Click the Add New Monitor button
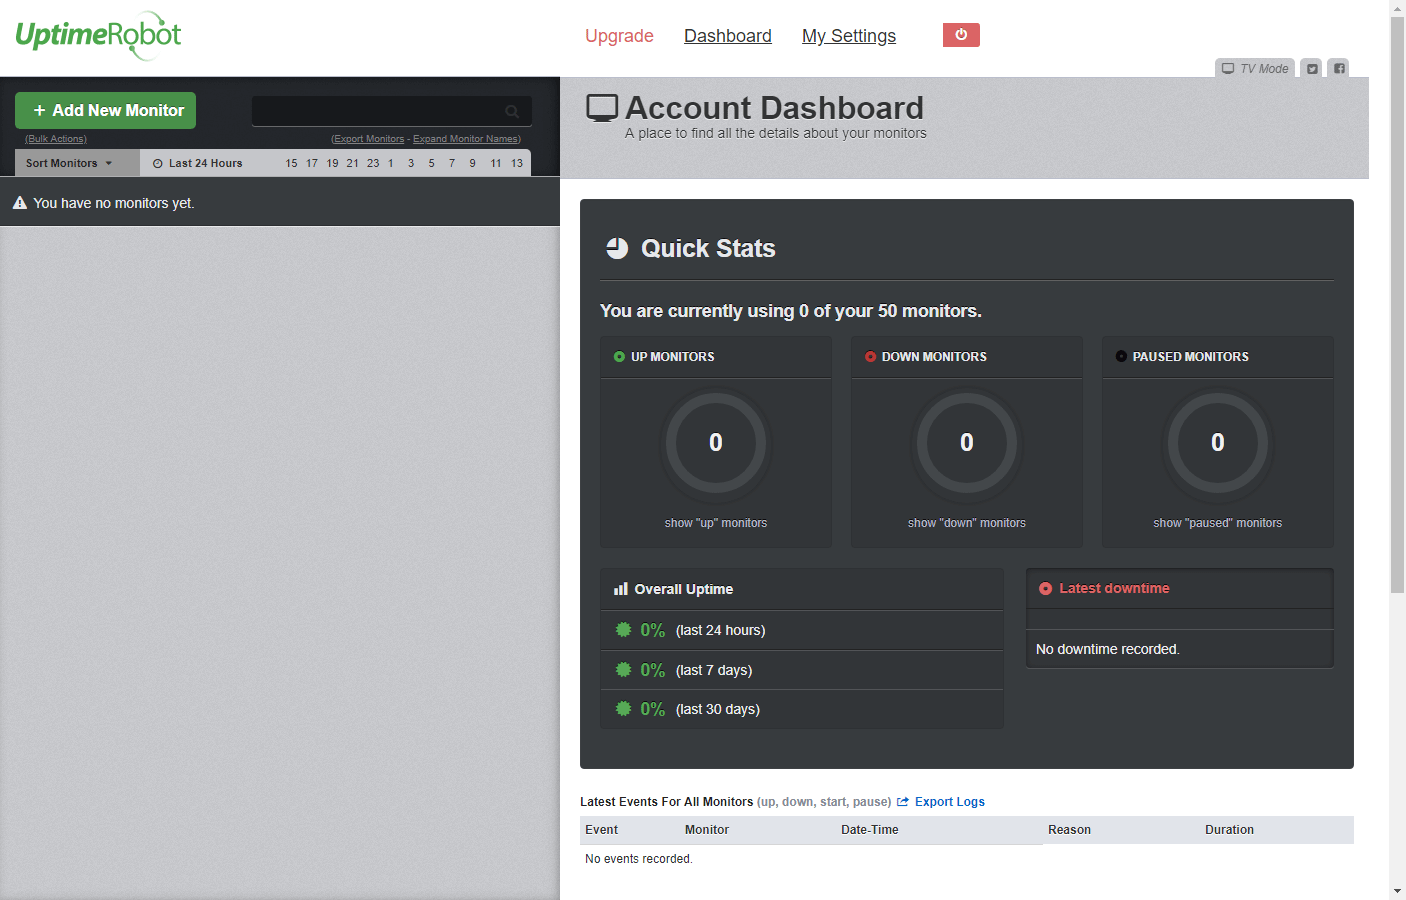 [x=105, y=110]
